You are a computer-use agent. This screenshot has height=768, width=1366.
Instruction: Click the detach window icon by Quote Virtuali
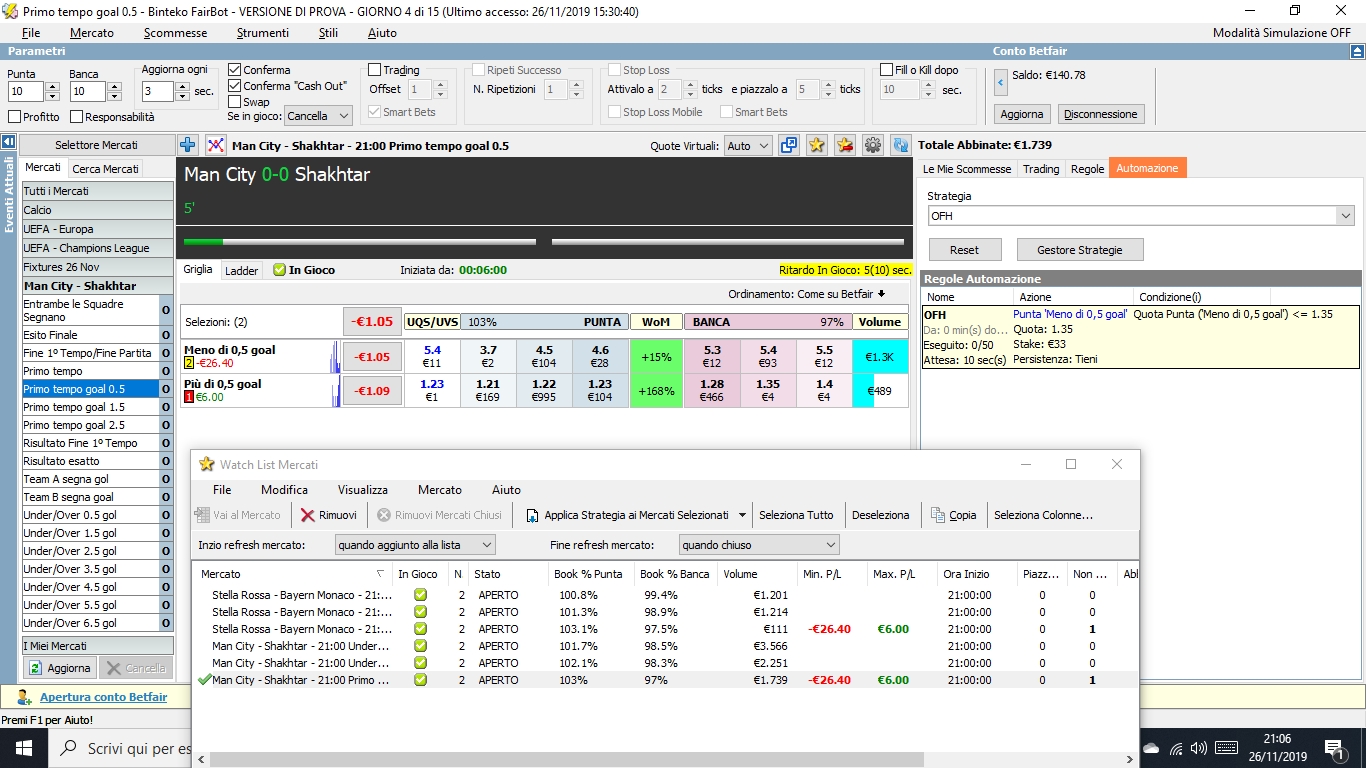(x=789, y=145)
